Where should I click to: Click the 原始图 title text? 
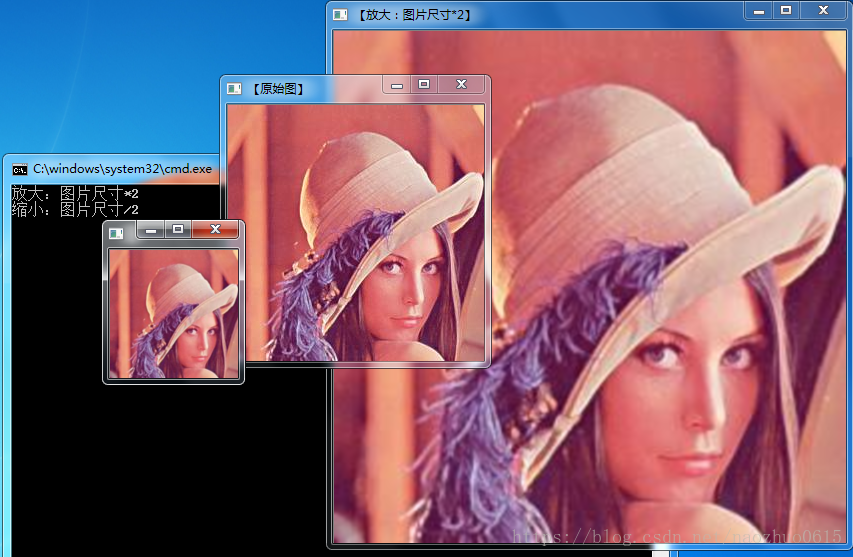tap(278, 89)
